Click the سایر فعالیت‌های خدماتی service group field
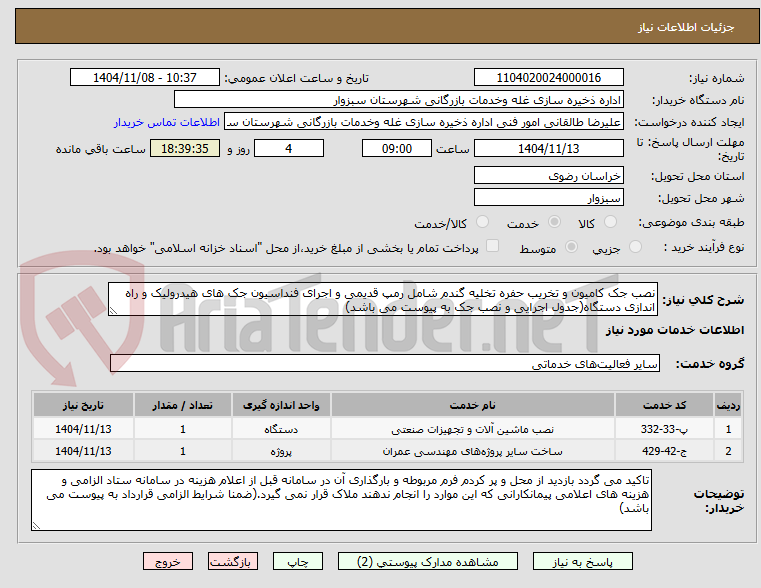This screenshot has height=588, width=761. pos(385,363)
